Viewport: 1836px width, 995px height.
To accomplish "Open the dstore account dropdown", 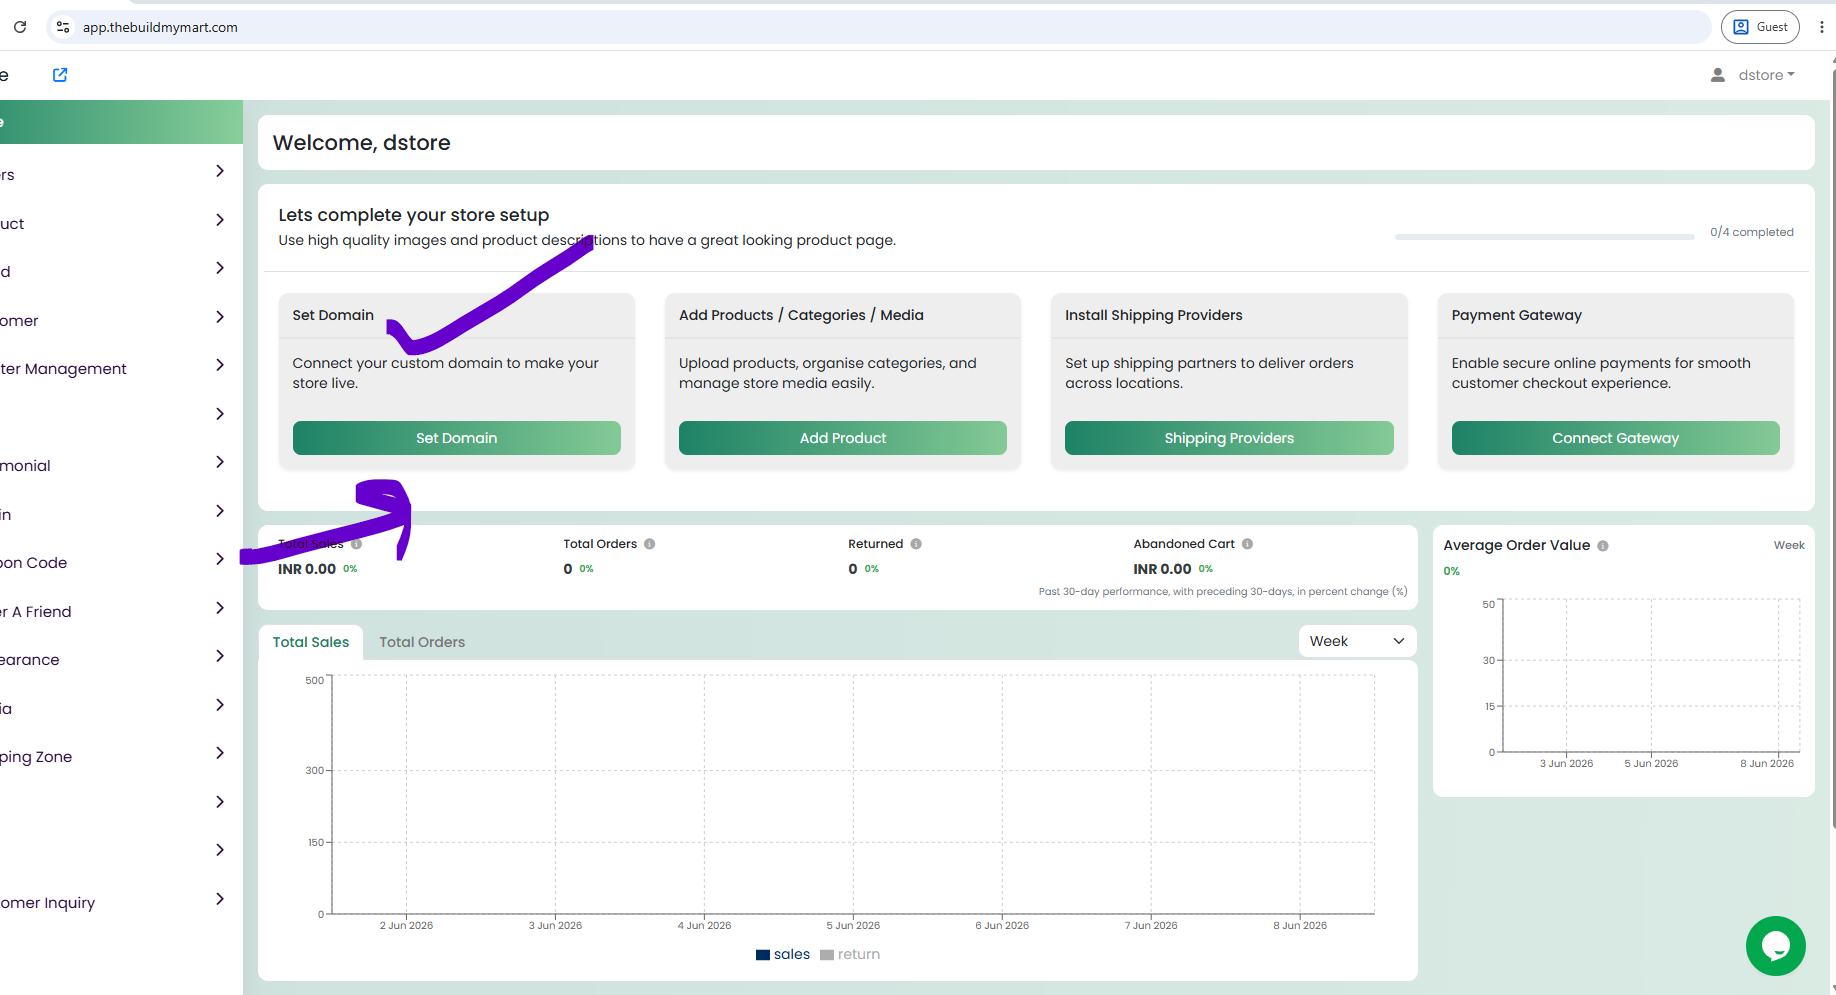I will click(1767, 75).
